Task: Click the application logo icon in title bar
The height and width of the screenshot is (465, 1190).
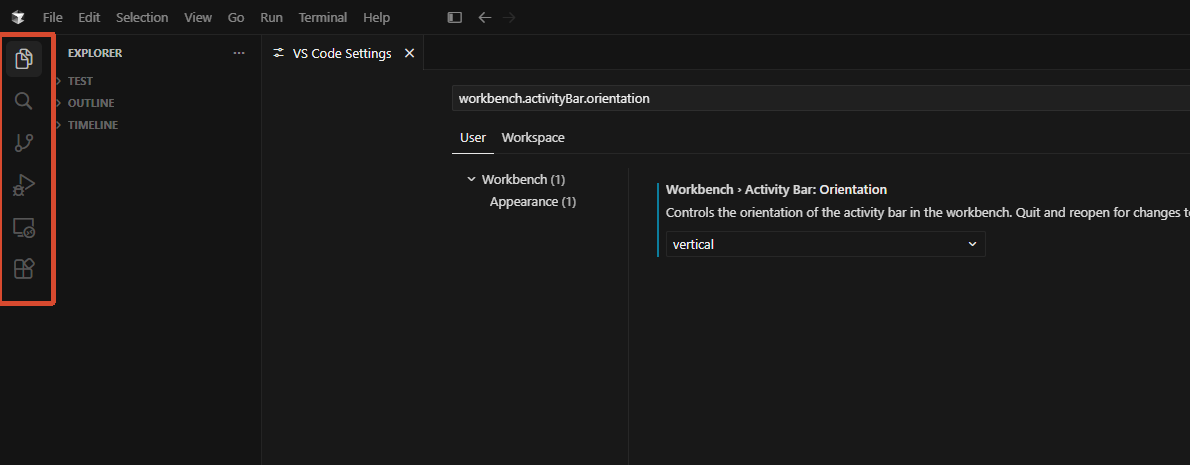Action: 18,17
